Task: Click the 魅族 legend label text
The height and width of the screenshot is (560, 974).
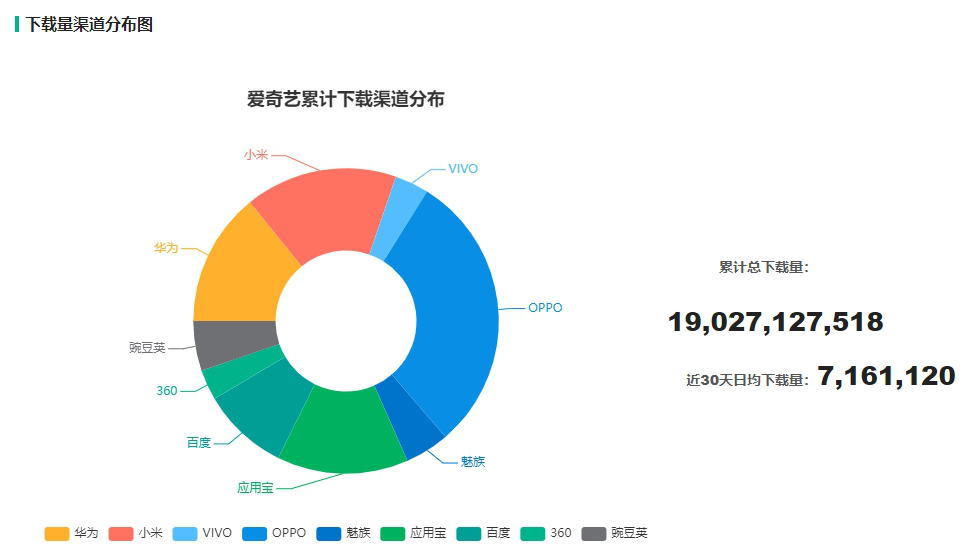Action: pos(358,533)
